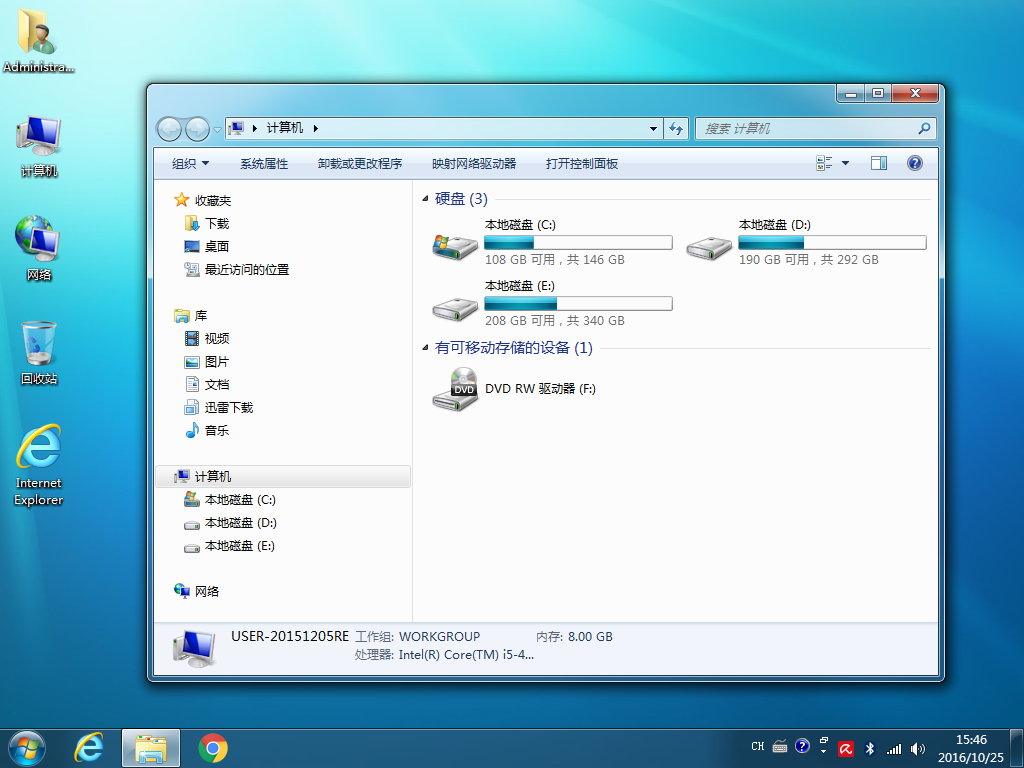Select the 本地磁盘 (E:) drive icon

click(x=455, y=308)
